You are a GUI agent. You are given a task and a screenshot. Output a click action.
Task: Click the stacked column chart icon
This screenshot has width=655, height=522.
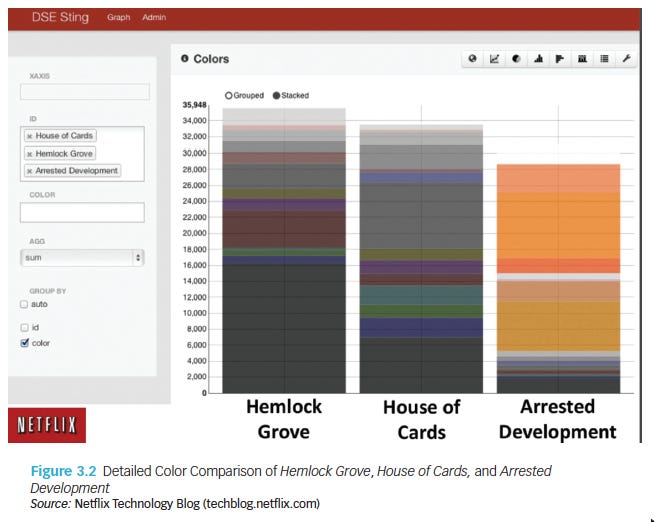pyautogui.click(x=582, y=59)
